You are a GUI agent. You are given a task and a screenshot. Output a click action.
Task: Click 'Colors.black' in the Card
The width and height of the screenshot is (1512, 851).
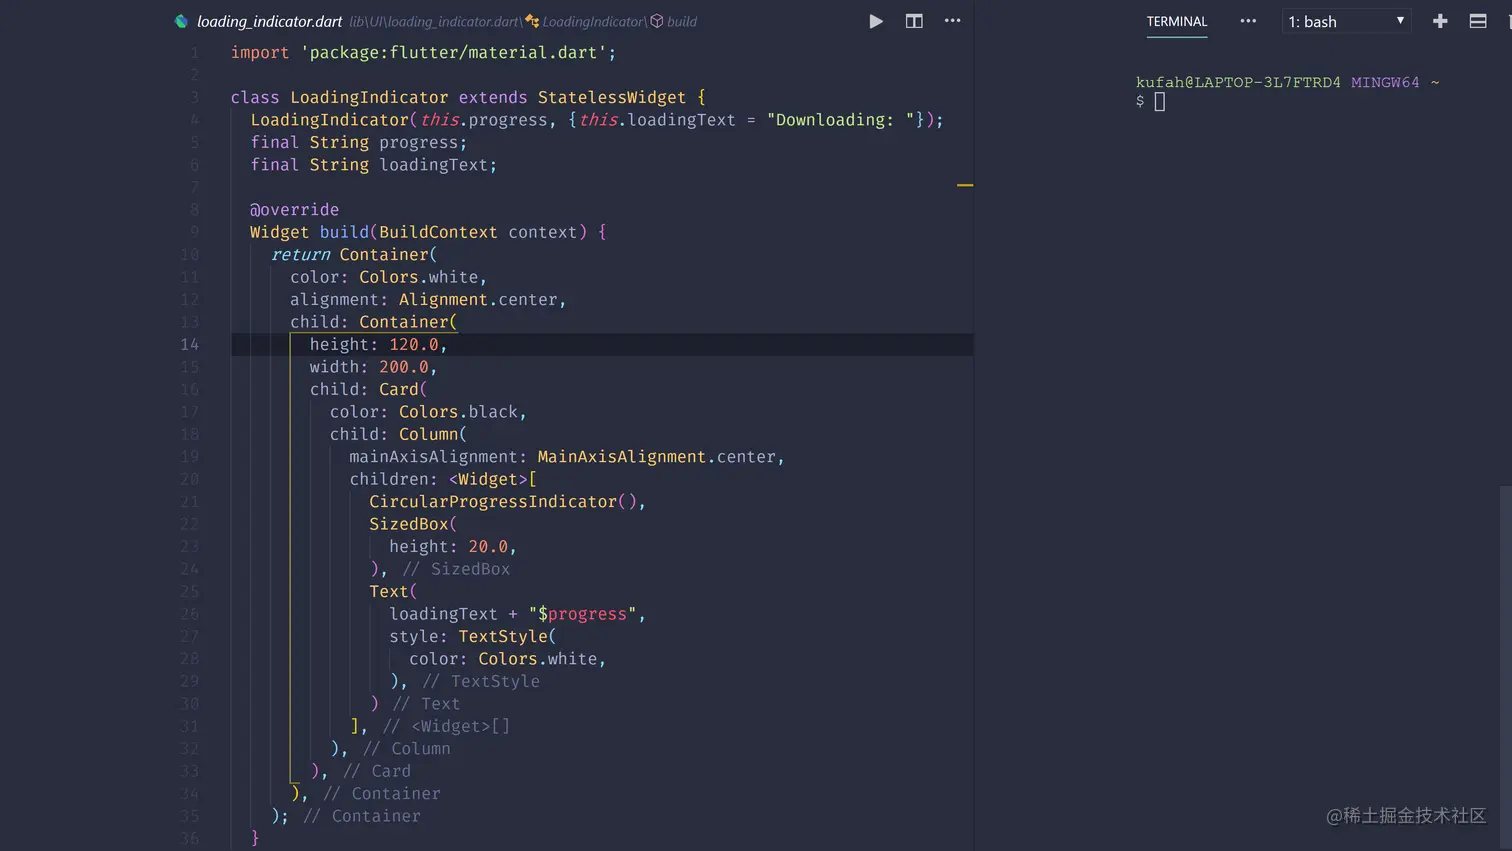(x=458, y=412)
